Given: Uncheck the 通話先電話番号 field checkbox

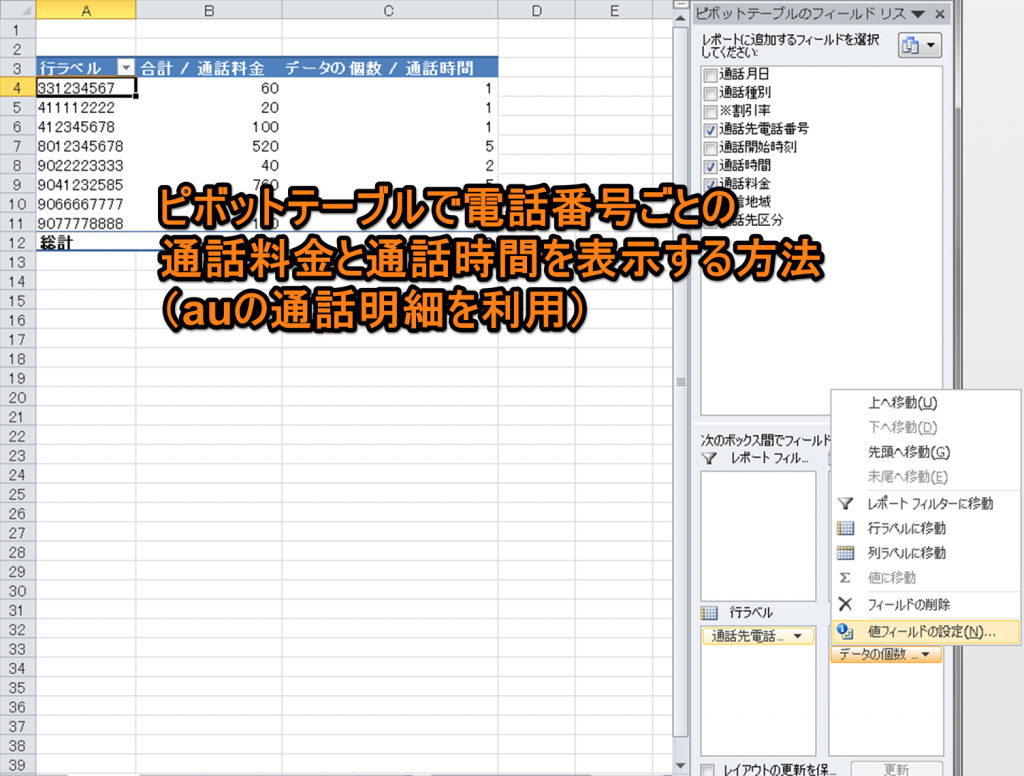Looking at the screenshot, I should [x=711, y=130].
